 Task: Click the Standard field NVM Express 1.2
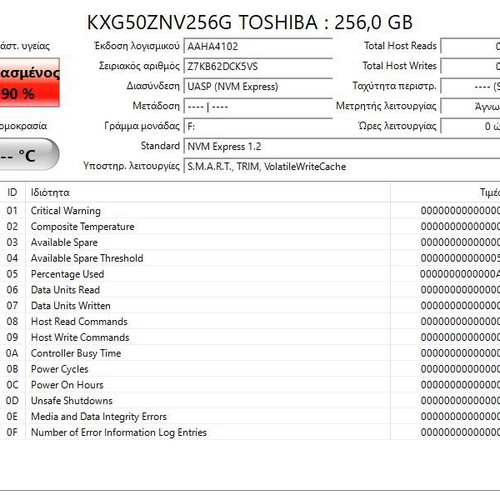click(x=342, y=146)
